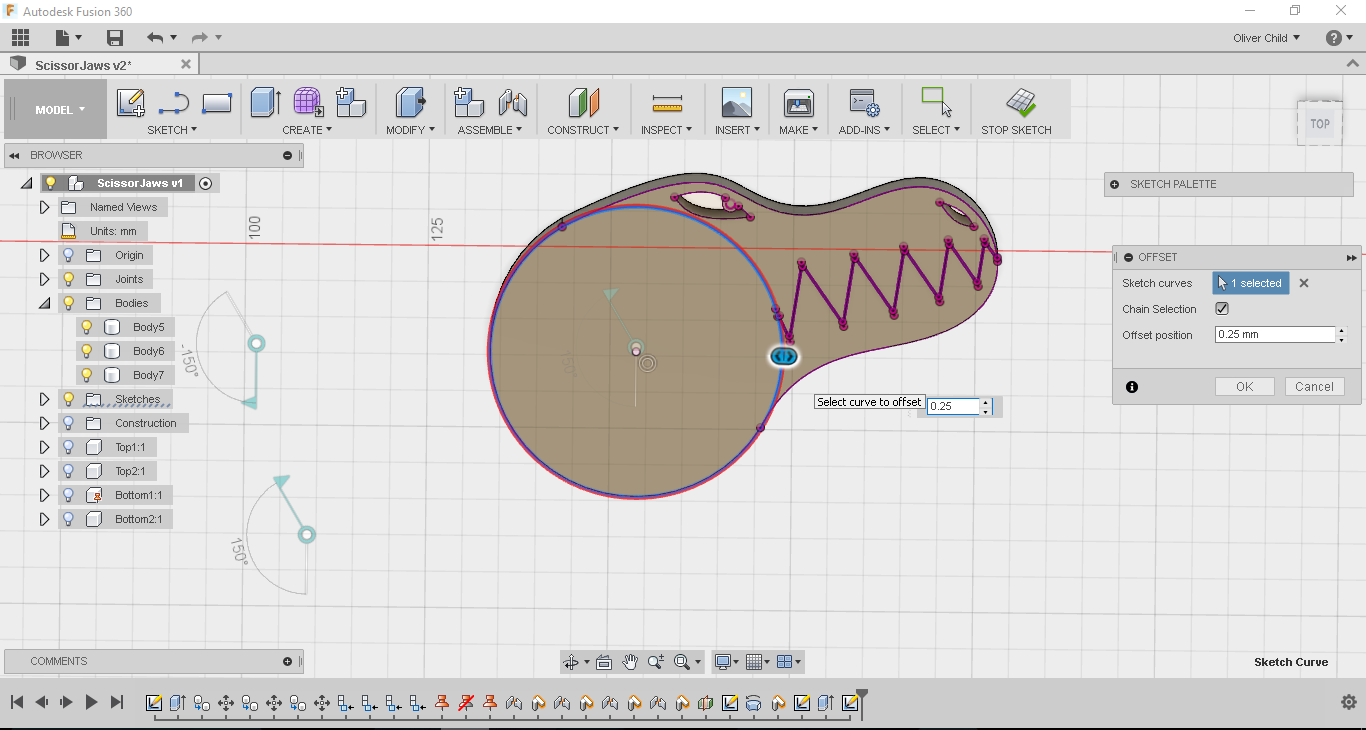The width and height of the screenshot is (1366, 730).
Task: Open the Data Panel grid icon
Action: pyautogui.click(x=20, y=38)
